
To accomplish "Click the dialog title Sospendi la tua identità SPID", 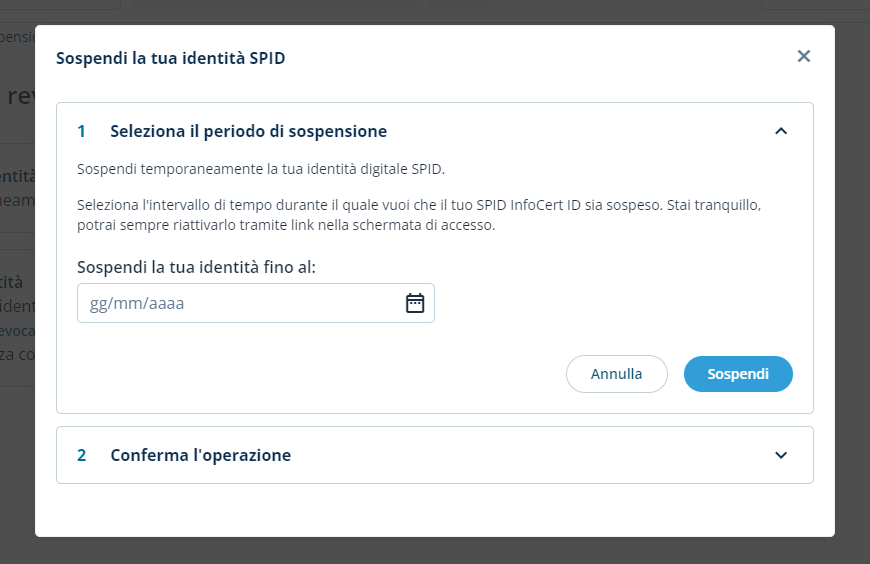I will point(170,58).
